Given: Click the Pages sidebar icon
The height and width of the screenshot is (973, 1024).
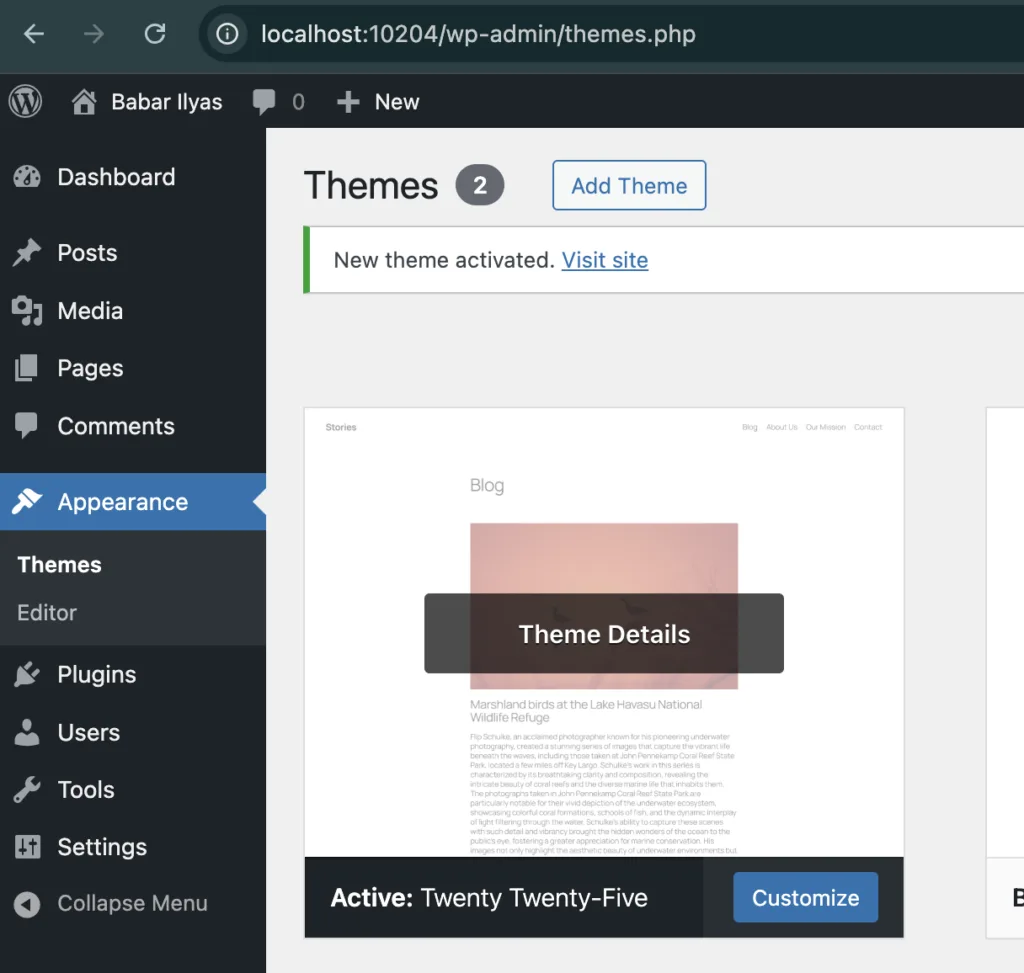Looking at the screenshot, I should pyautogui.click(x=28, y=368).
